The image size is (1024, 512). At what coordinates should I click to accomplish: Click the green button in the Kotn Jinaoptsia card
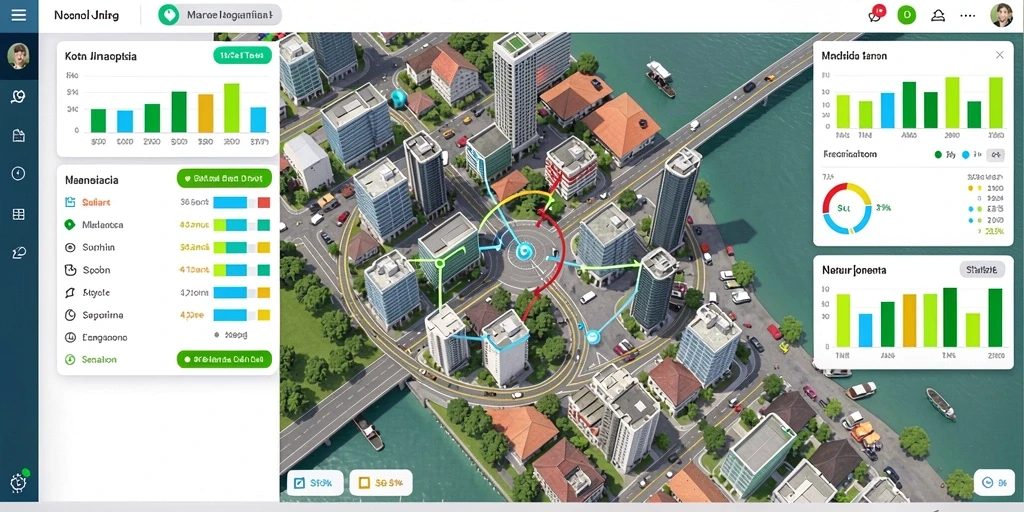click(x=242, y=56)
